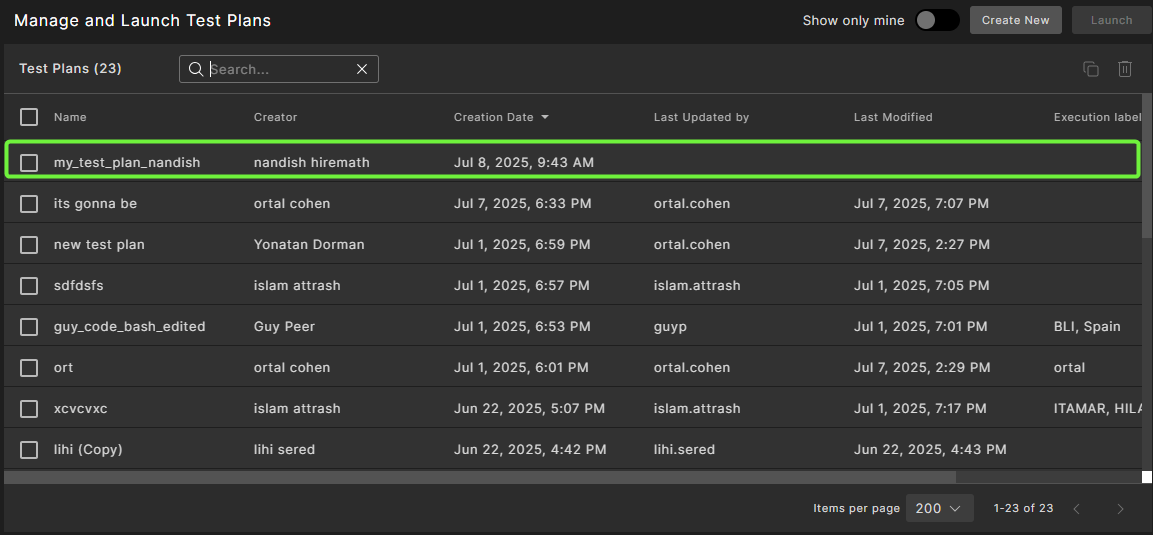
Task: Sort by the Creator column header
Action: point(275,117)
